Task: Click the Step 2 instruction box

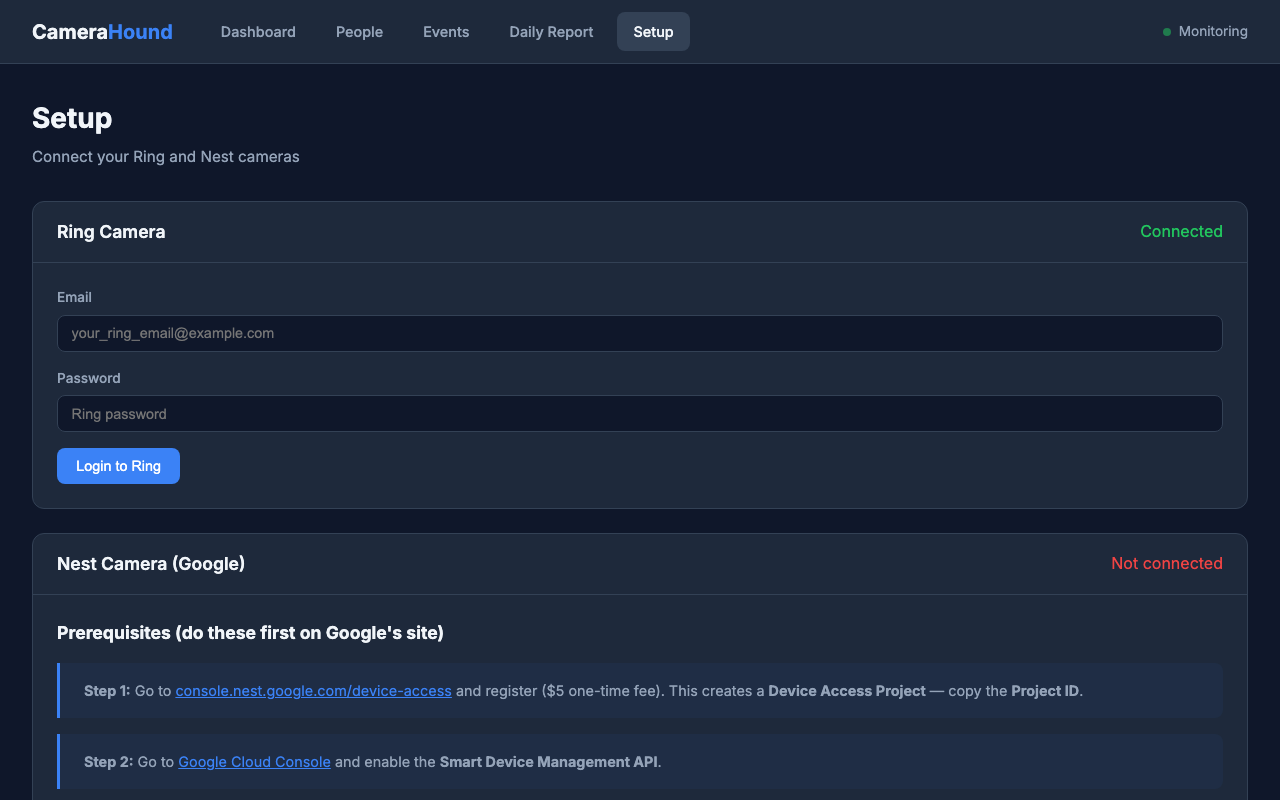Action: [640, 761]
